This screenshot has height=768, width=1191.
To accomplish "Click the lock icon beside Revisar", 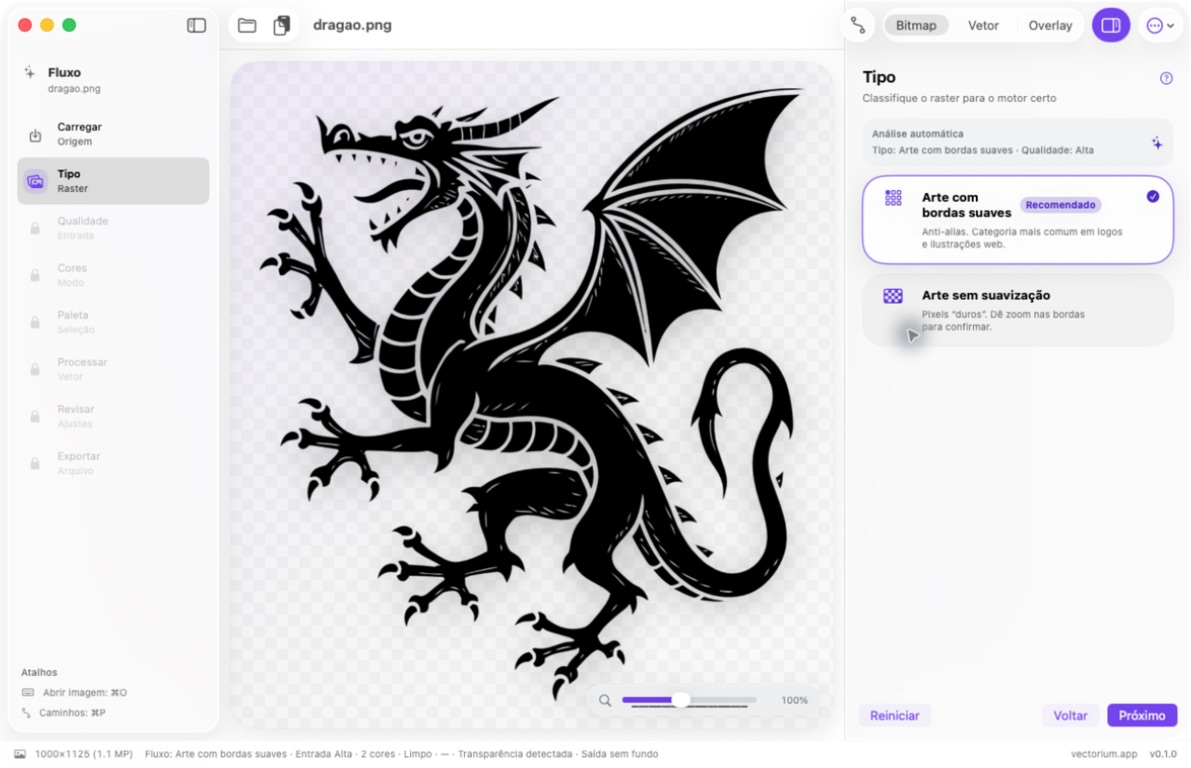I will [x=35, y=416].
